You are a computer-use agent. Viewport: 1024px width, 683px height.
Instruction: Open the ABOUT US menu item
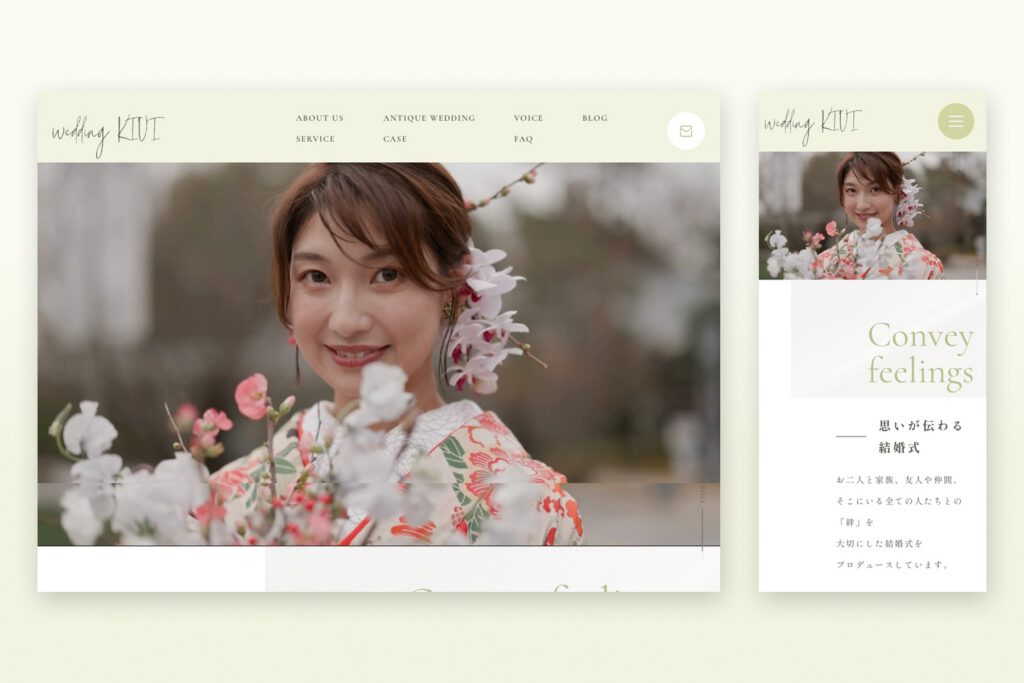(319, 118)
